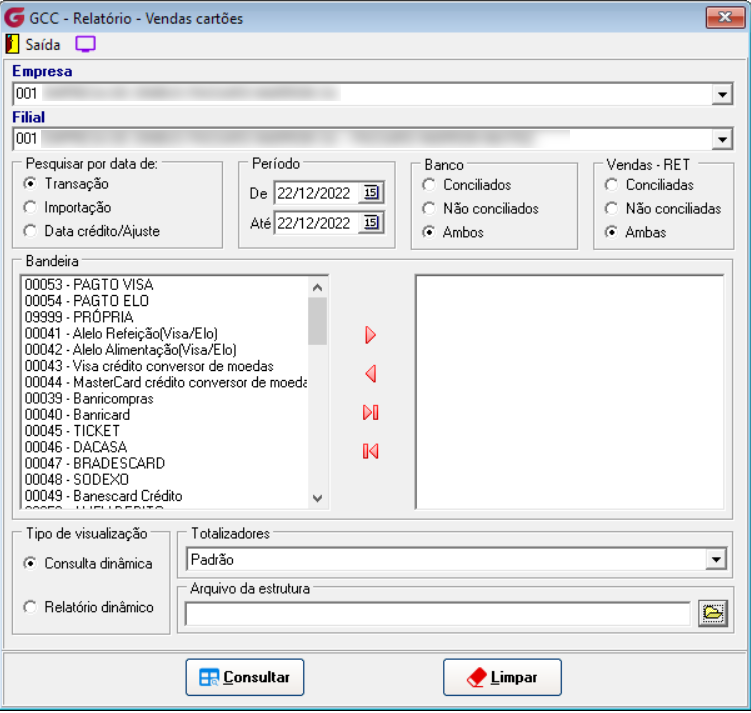Move selected bandeira back to left list
The width and height of the screenshot is (751, 713).
370,373
